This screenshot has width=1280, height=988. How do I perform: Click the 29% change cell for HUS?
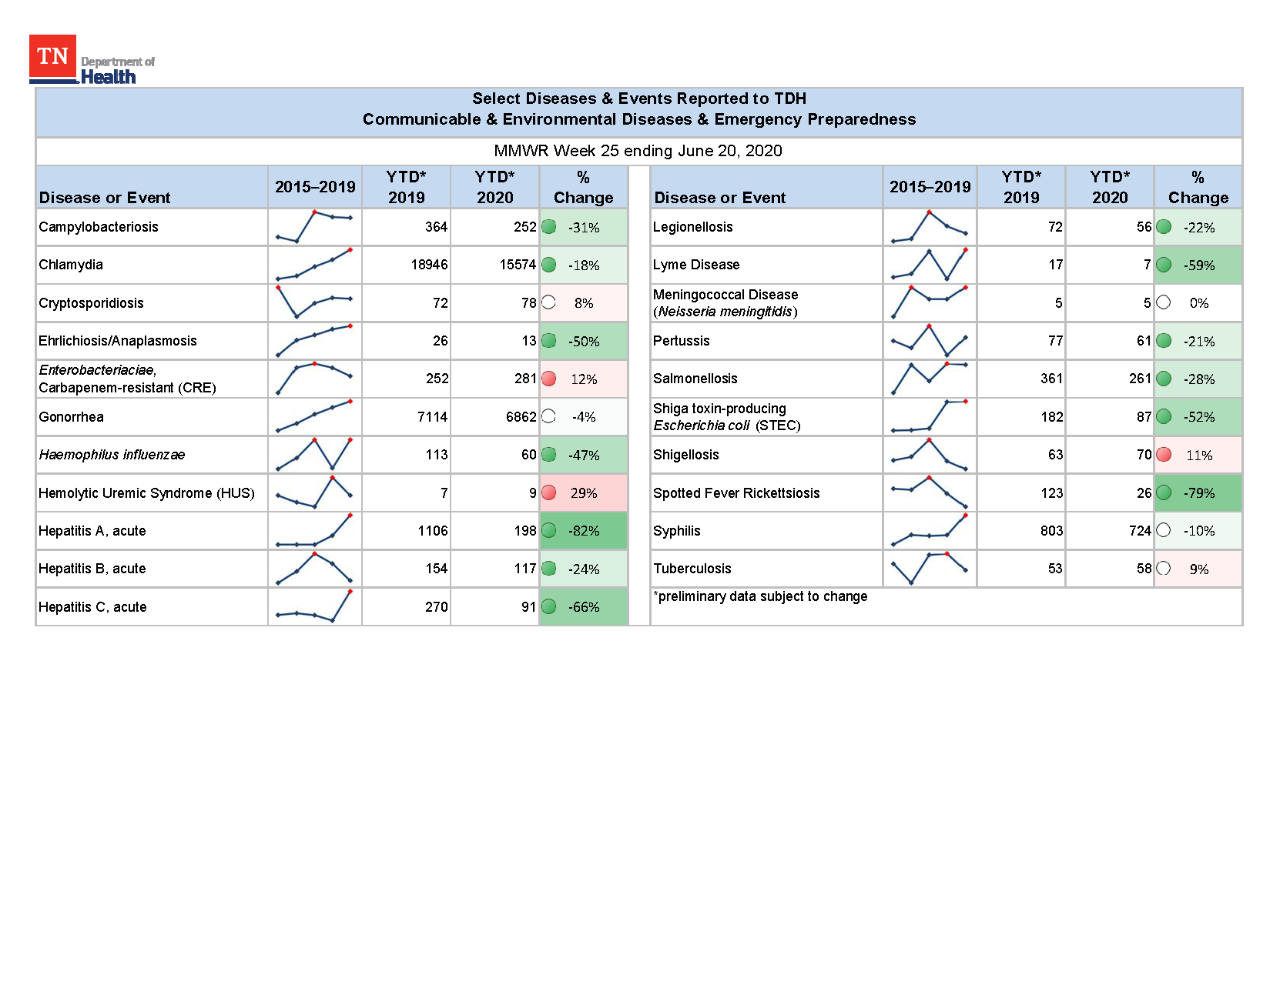[584, 493]
